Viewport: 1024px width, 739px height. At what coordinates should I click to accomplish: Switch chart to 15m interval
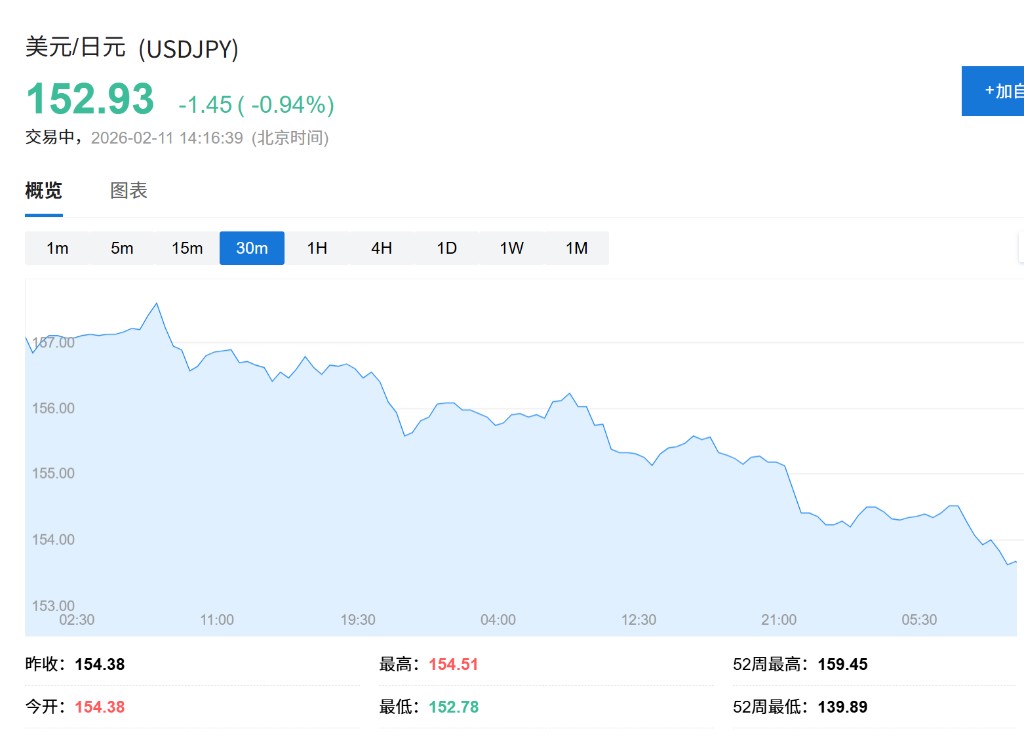coord(187,248)
